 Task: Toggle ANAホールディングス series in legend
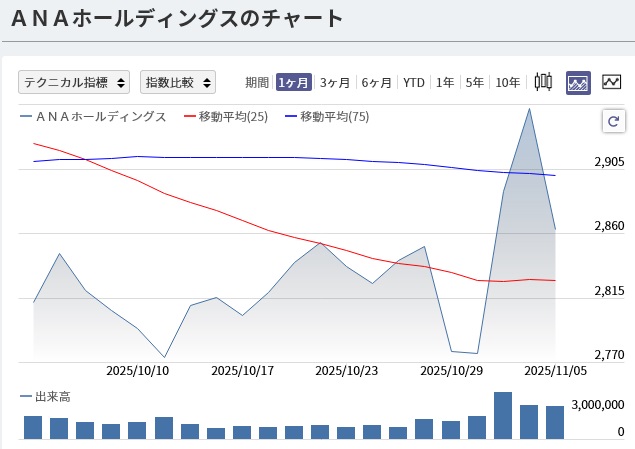(93, 117)
